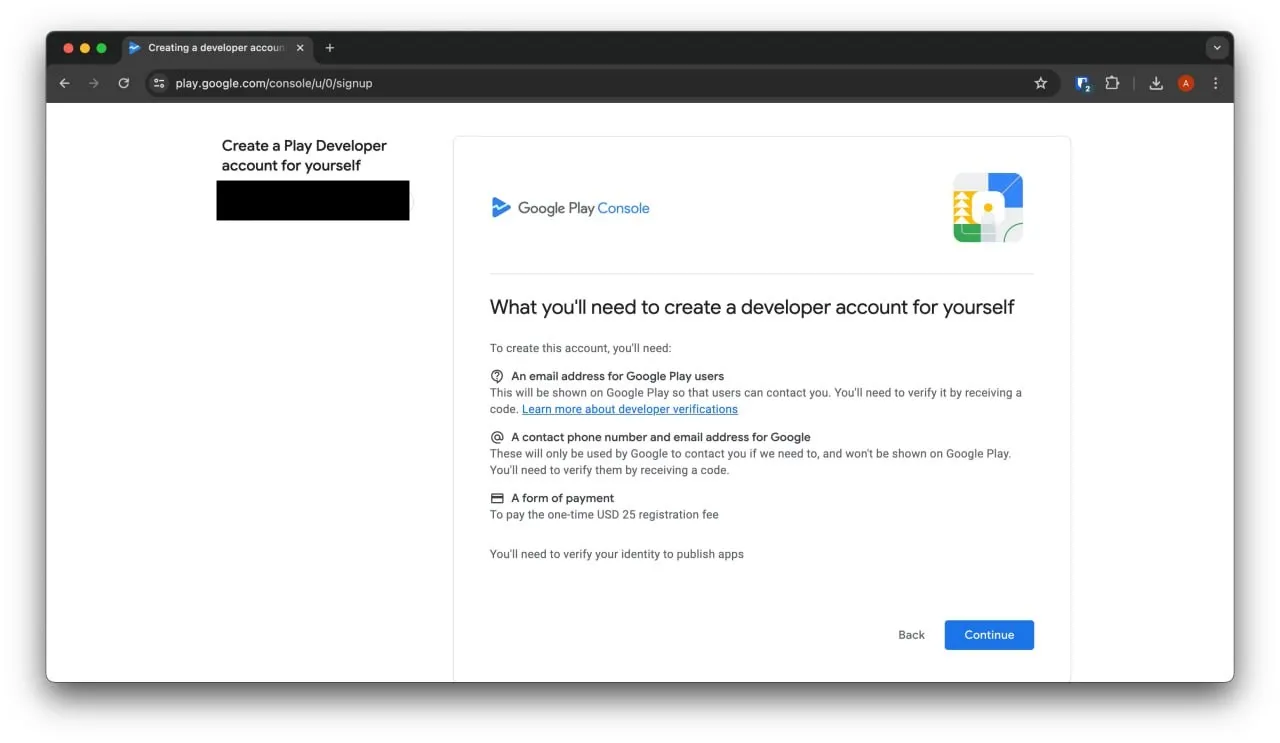Open a new tab with plus icon
Viewport: 1280px width, 743px height.
[x=330, y=48]
